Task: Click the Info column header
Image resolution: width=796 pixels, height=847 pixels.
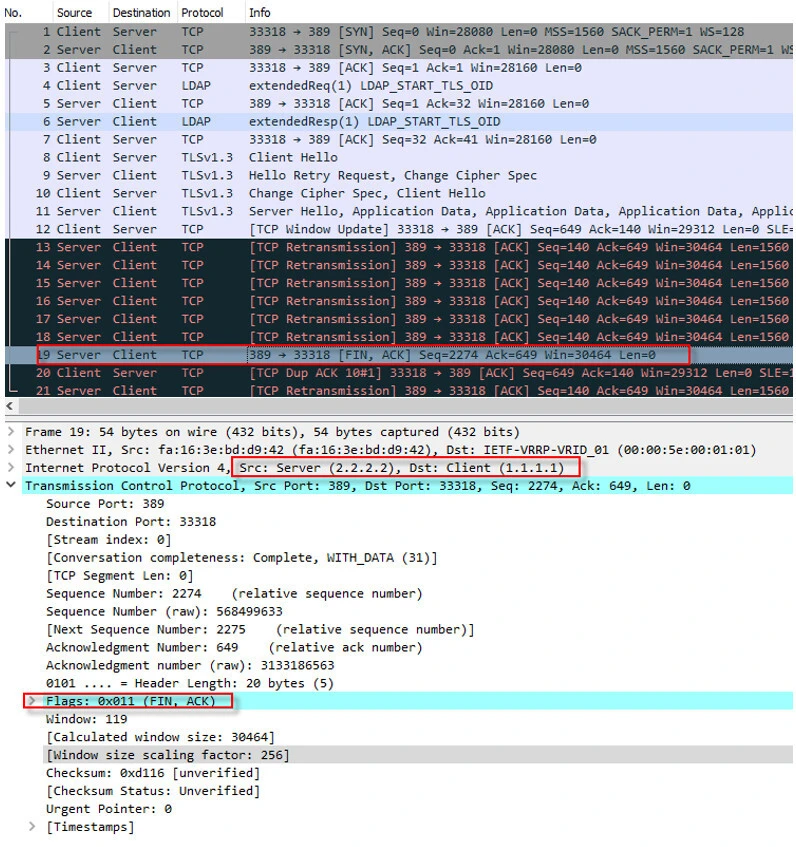Action: tap(260, 13)
